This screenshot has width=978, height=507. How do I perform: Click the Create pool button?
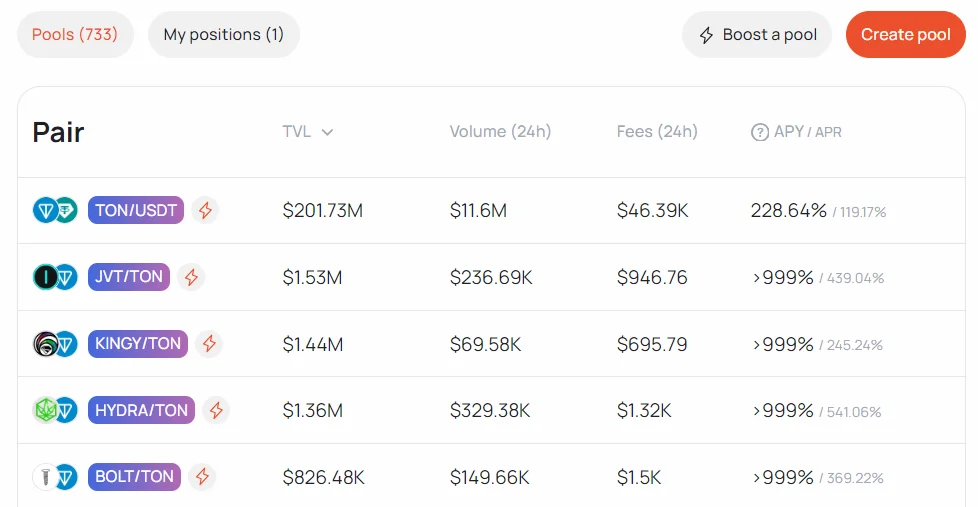pos(905,35)
